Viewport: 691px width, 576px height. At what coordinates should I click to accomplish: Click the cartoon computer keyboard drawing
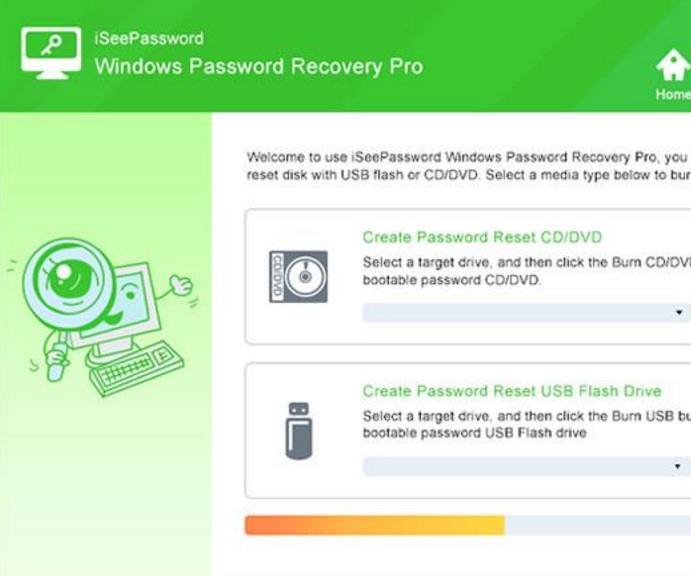coord(137,368)
